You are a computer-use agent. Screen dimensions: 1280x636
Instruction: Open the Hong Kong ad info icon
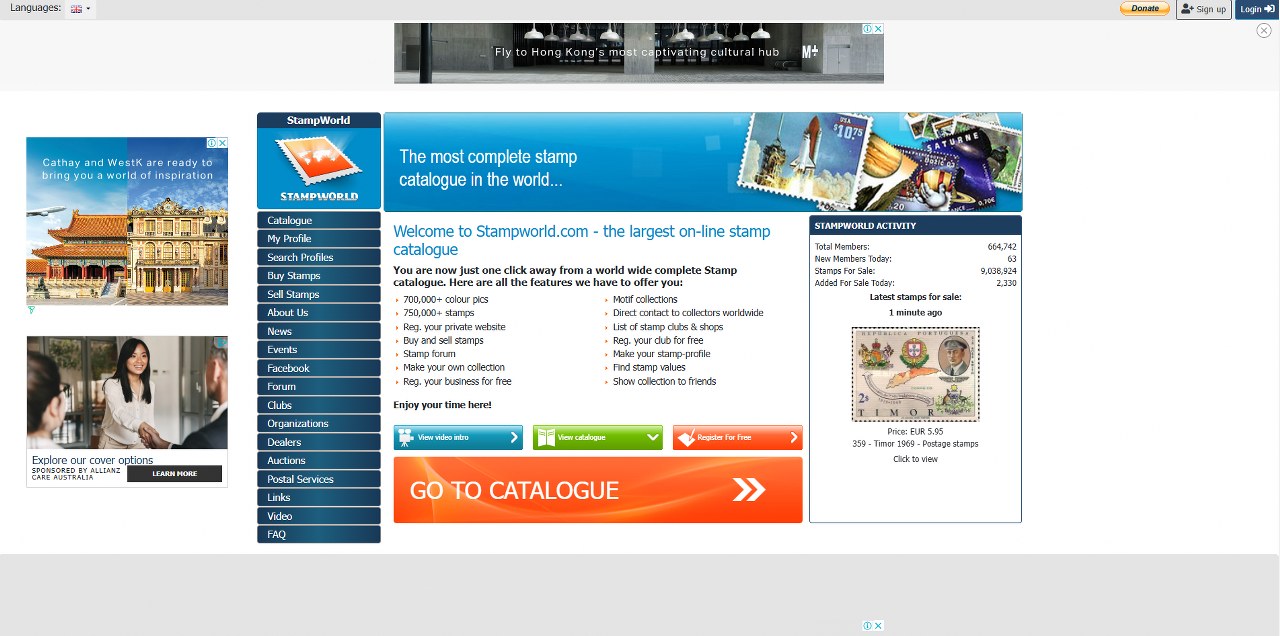coord(868,29)
